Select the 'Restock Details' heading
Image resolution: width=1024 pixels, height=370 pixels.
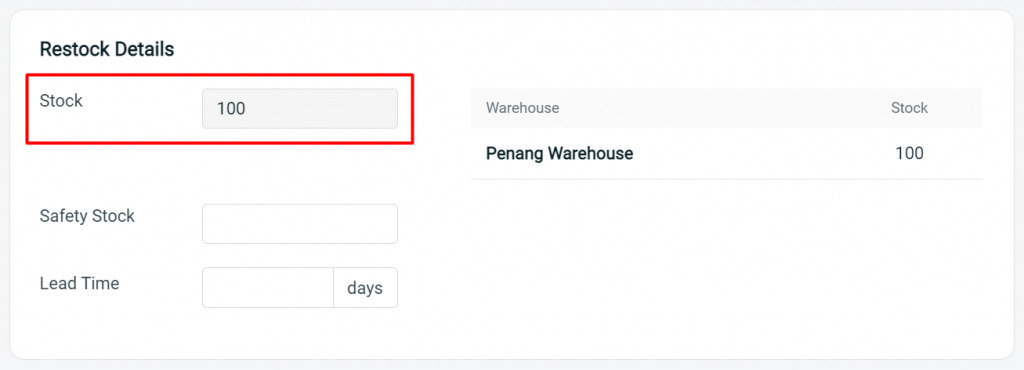[107, 49]
